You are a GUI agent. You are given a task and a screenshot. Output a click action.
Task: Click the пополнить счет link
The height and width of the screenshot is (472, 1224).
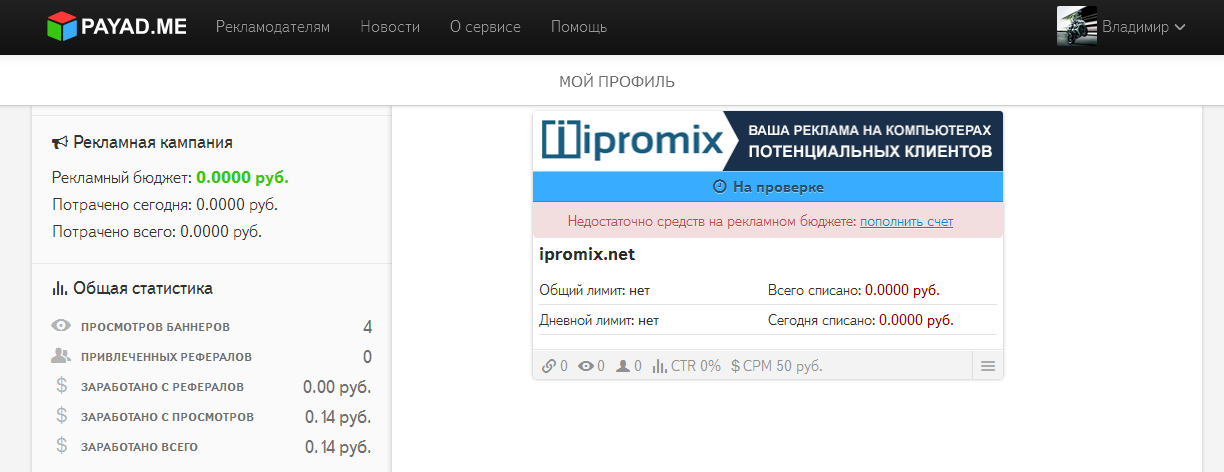(906, 221)
